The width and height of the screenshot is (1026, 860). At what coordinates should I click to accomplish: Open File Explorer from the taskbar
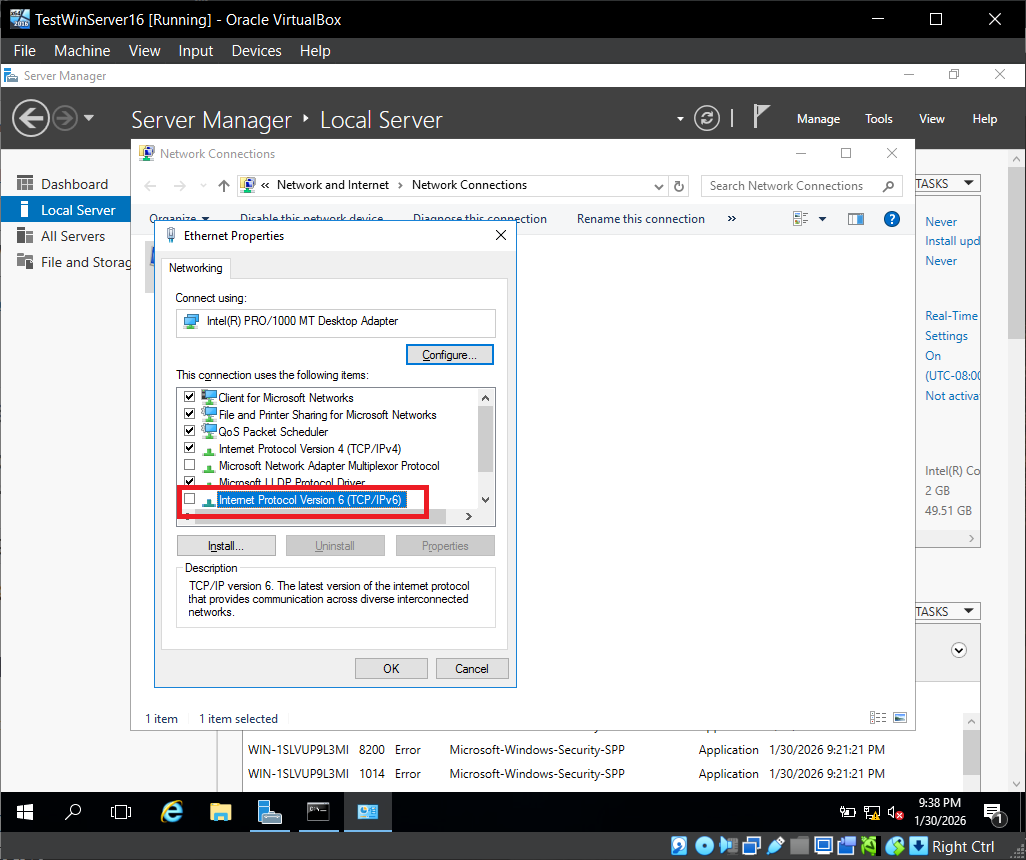click(220, 812)
